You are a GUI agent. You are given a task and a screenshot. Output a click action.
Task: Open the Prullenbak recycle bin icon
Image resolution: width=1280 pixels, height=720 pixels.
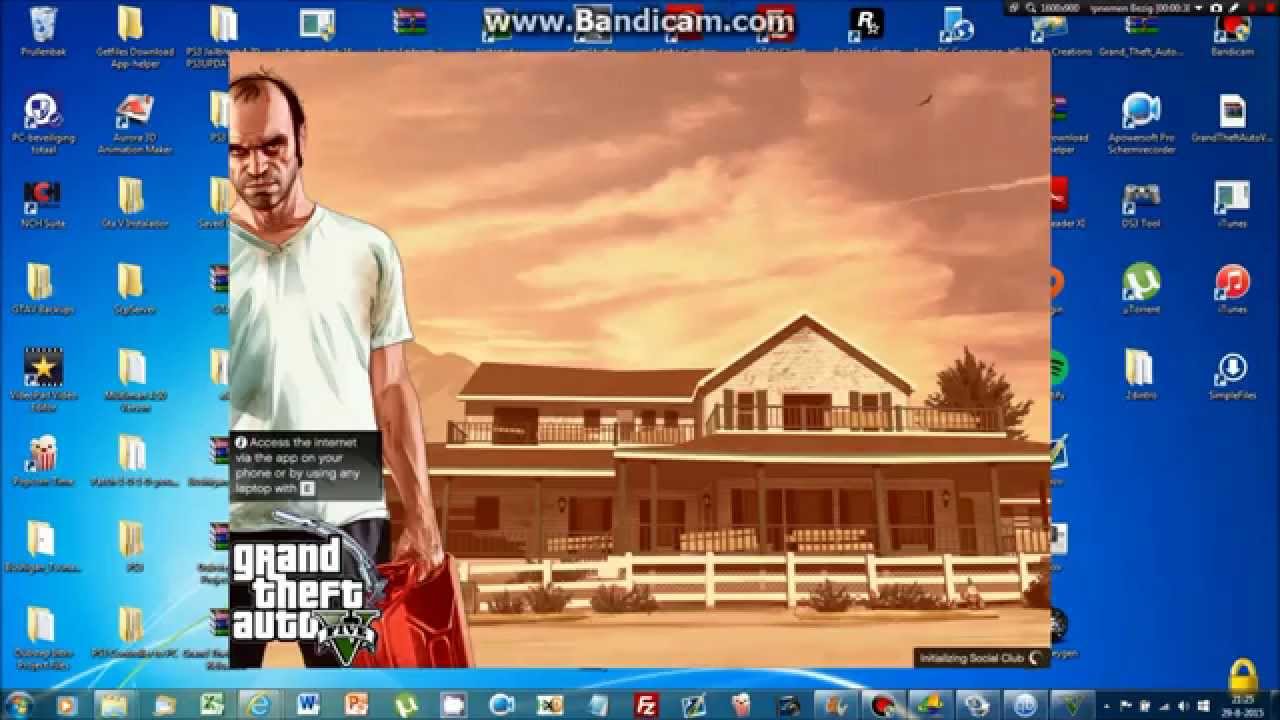(x=43, y=31)
